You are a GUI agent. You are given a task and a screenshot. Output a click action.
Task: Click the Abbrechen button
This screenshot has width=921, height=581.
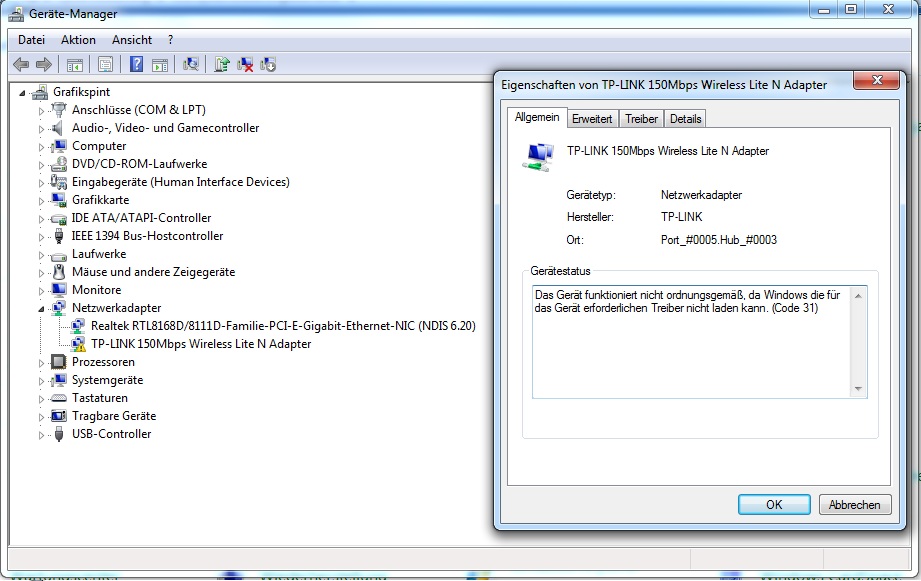(855, 505)
